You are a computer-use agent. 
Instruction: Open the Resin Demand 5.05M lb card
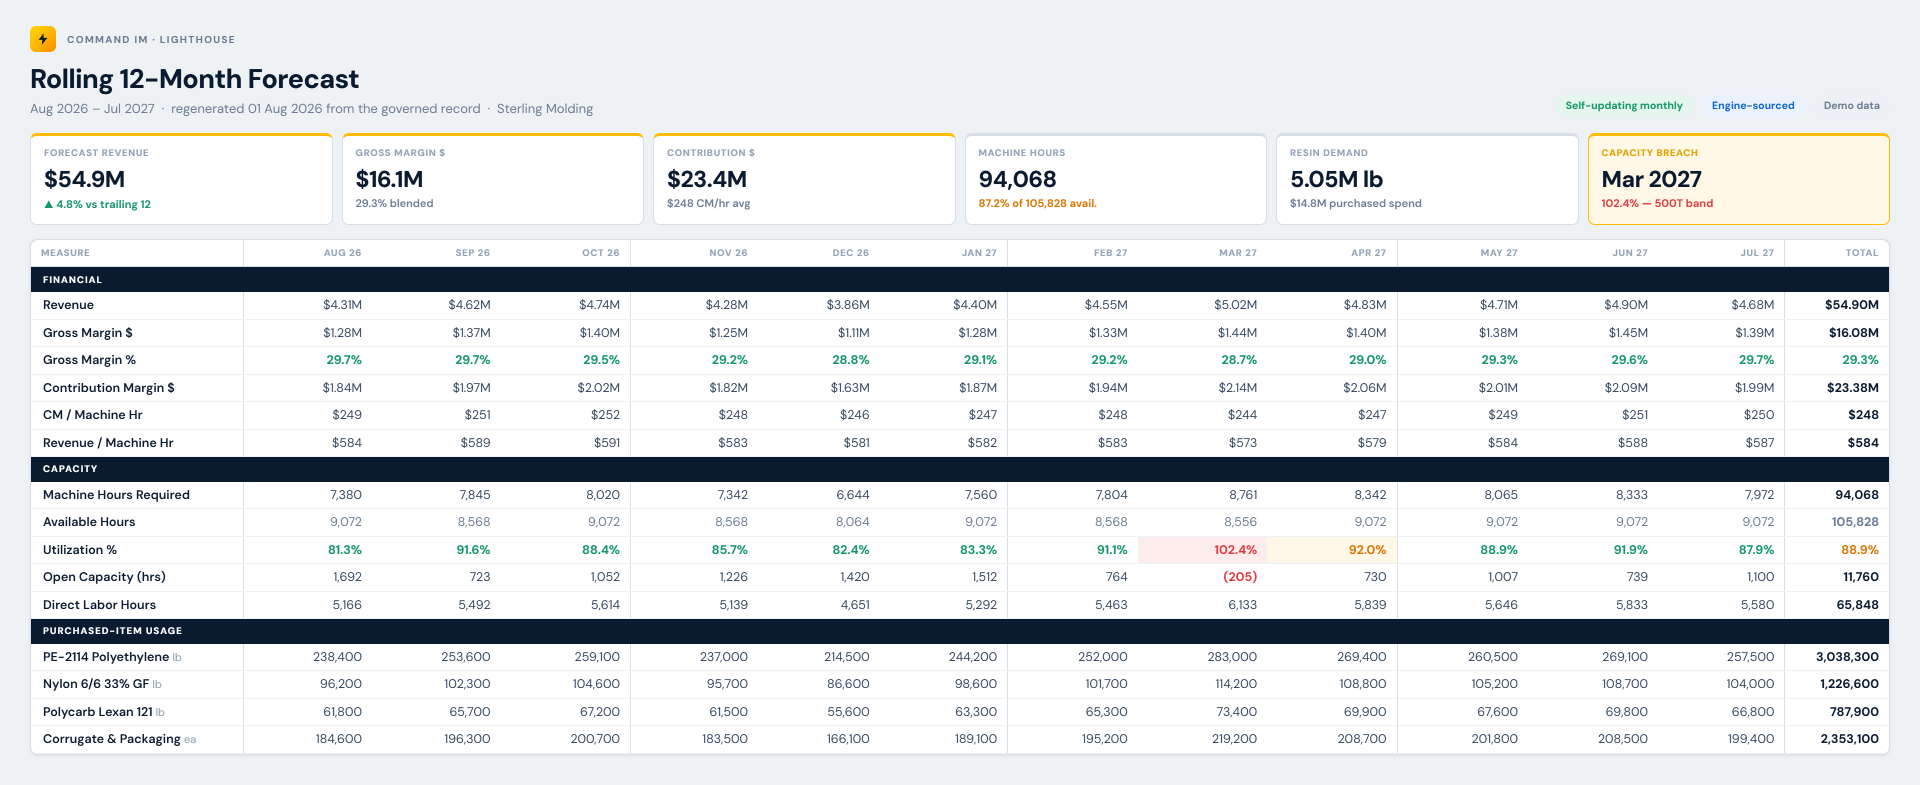tap(1427, 179)
